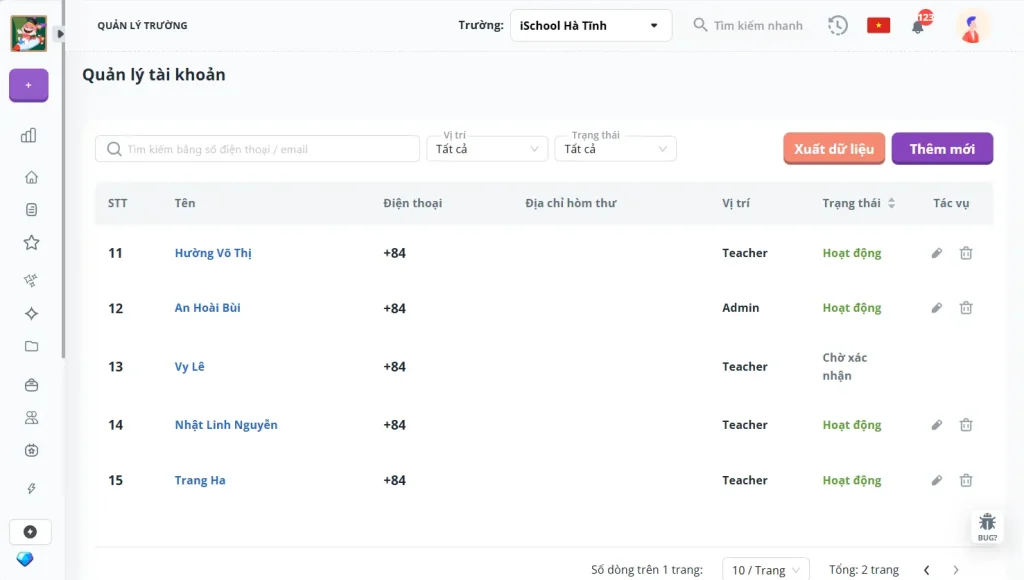Click the Vietnam flag language icon
1024x580 pixels.
[878, 25]
